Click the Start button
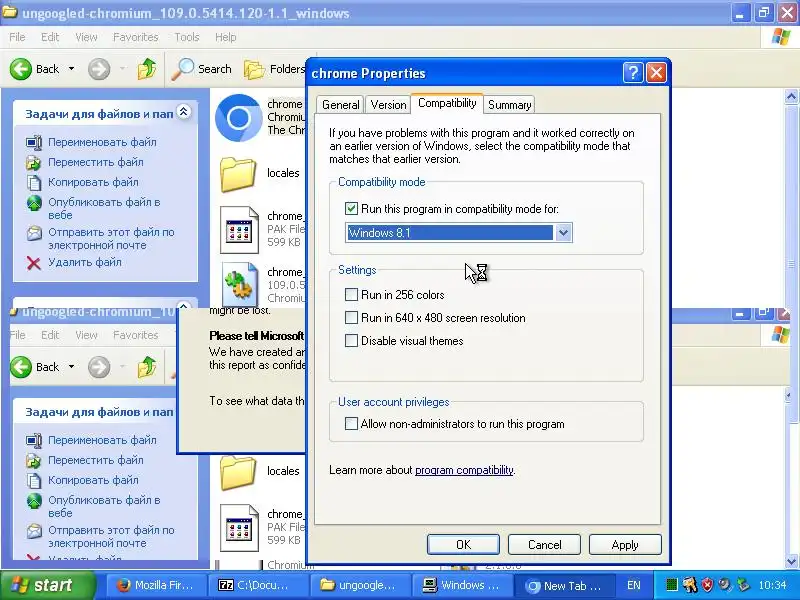The width and height of the screenshot is (800, 600). tap(47, 585)
